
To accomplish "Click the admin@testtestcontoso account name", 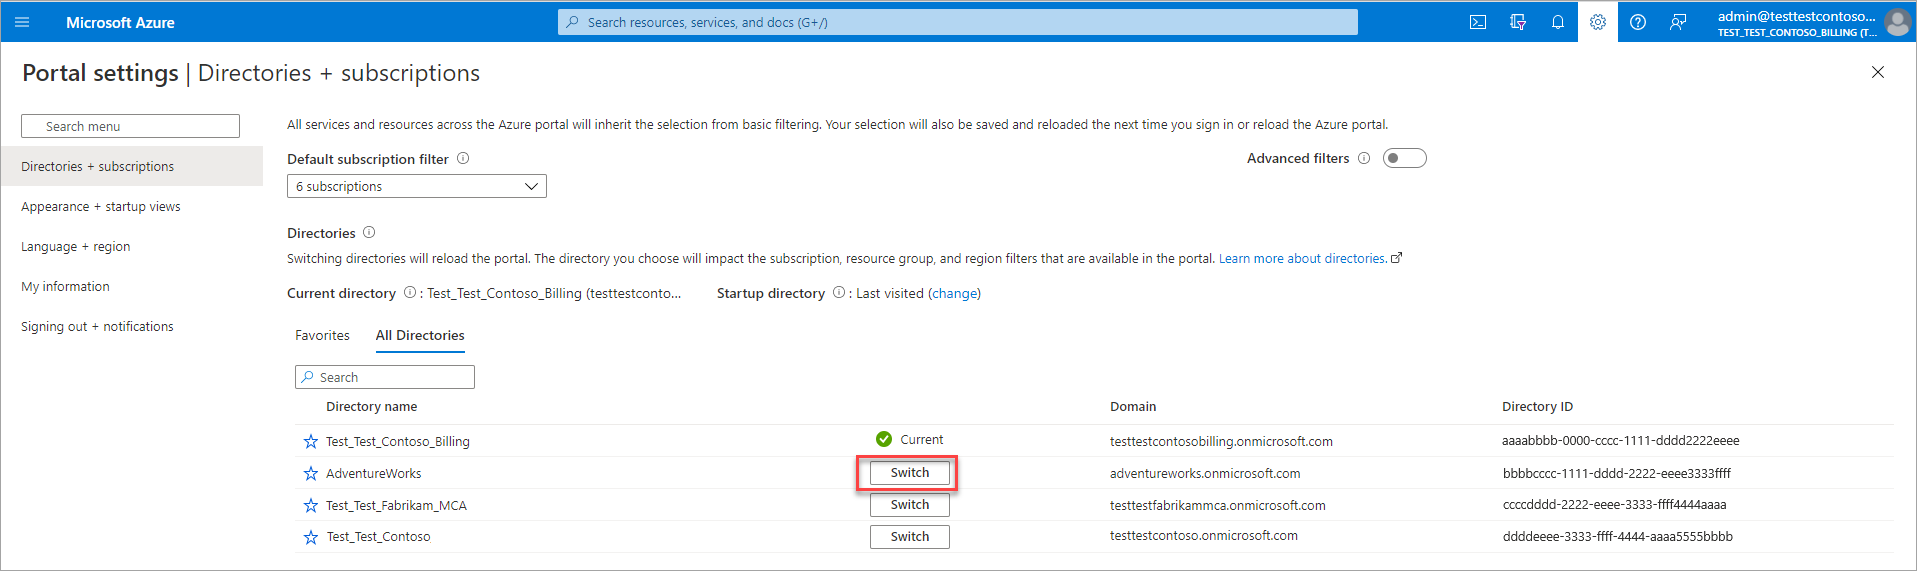I will pos(1796,16).
